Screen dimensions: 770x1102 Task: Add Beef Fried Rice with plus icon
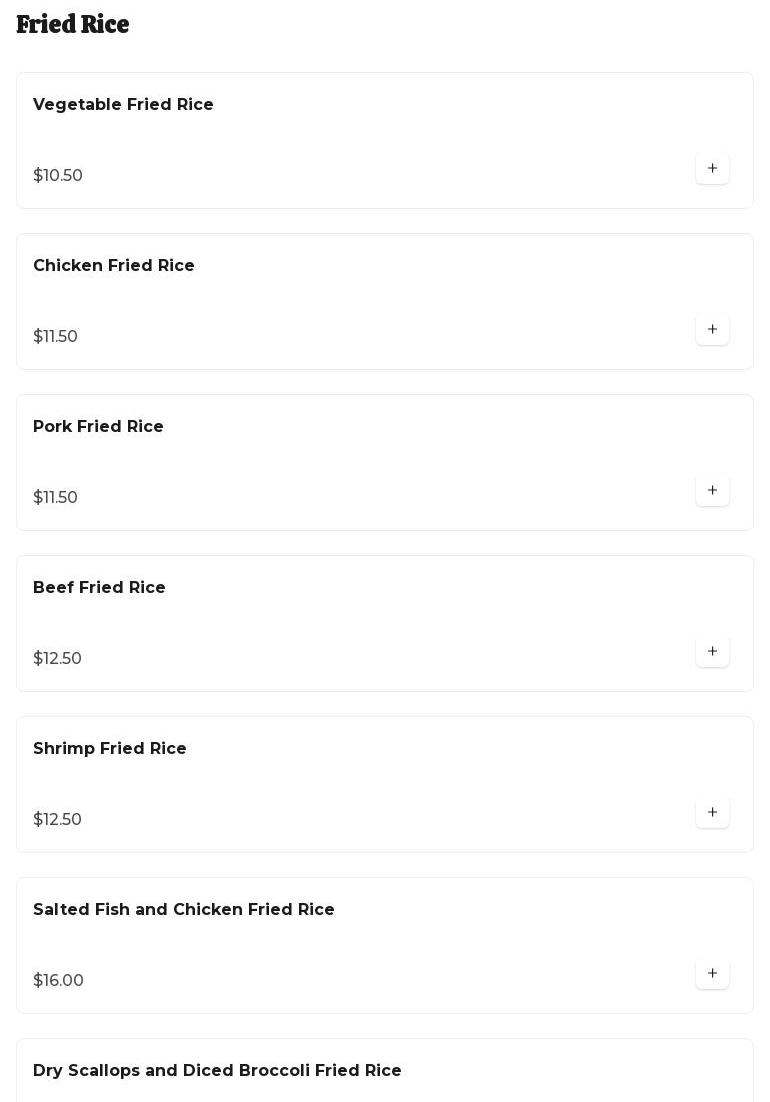pyautogui.click(x=712, y=652)
